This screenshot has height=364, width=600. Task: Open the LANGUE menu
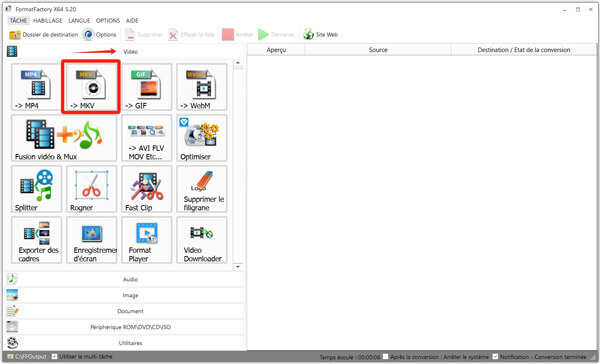pos(79,21)
